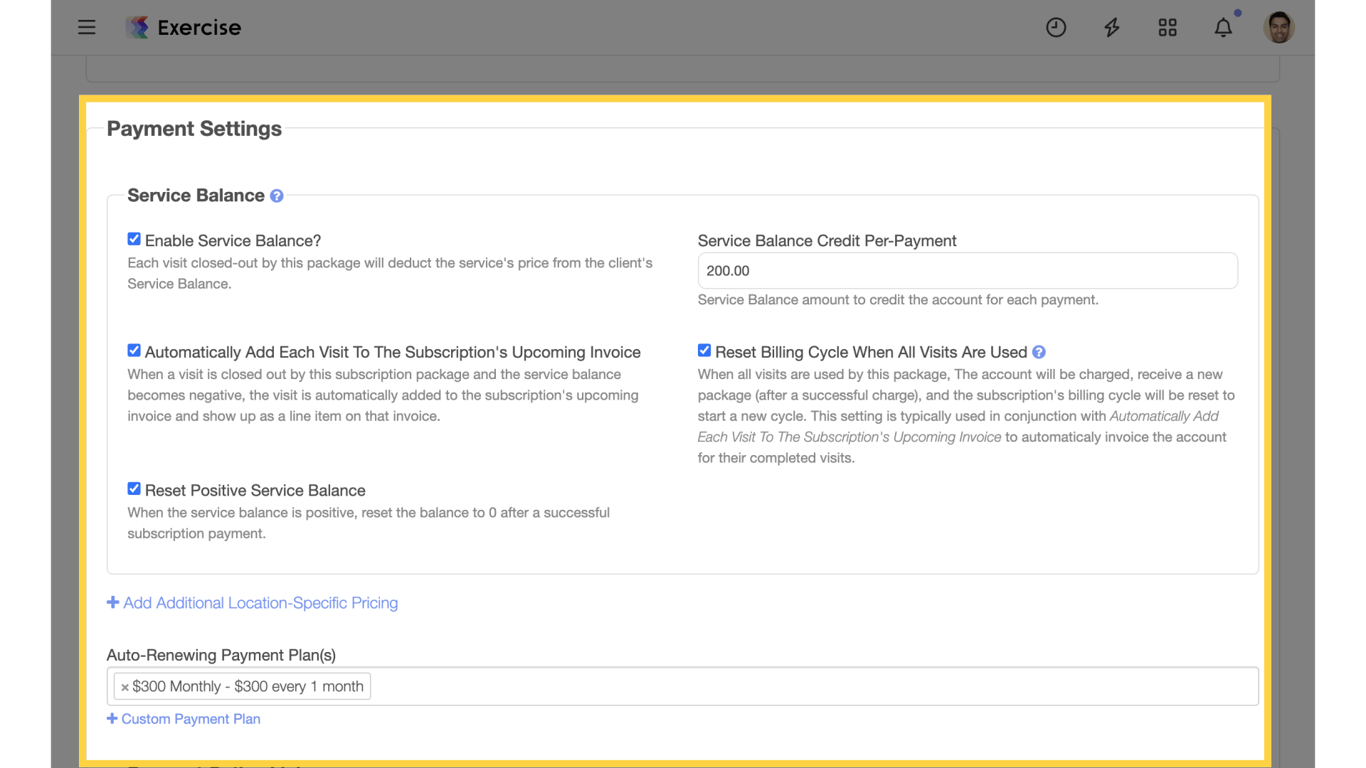Viewport: 1366px width, 768px height.
Task: Uncheck Enable Service Balance?
Action: coord(134,239)
